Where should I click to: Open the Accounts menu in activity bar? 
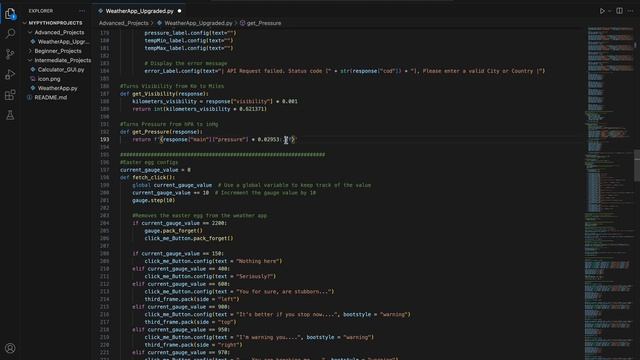10,348
